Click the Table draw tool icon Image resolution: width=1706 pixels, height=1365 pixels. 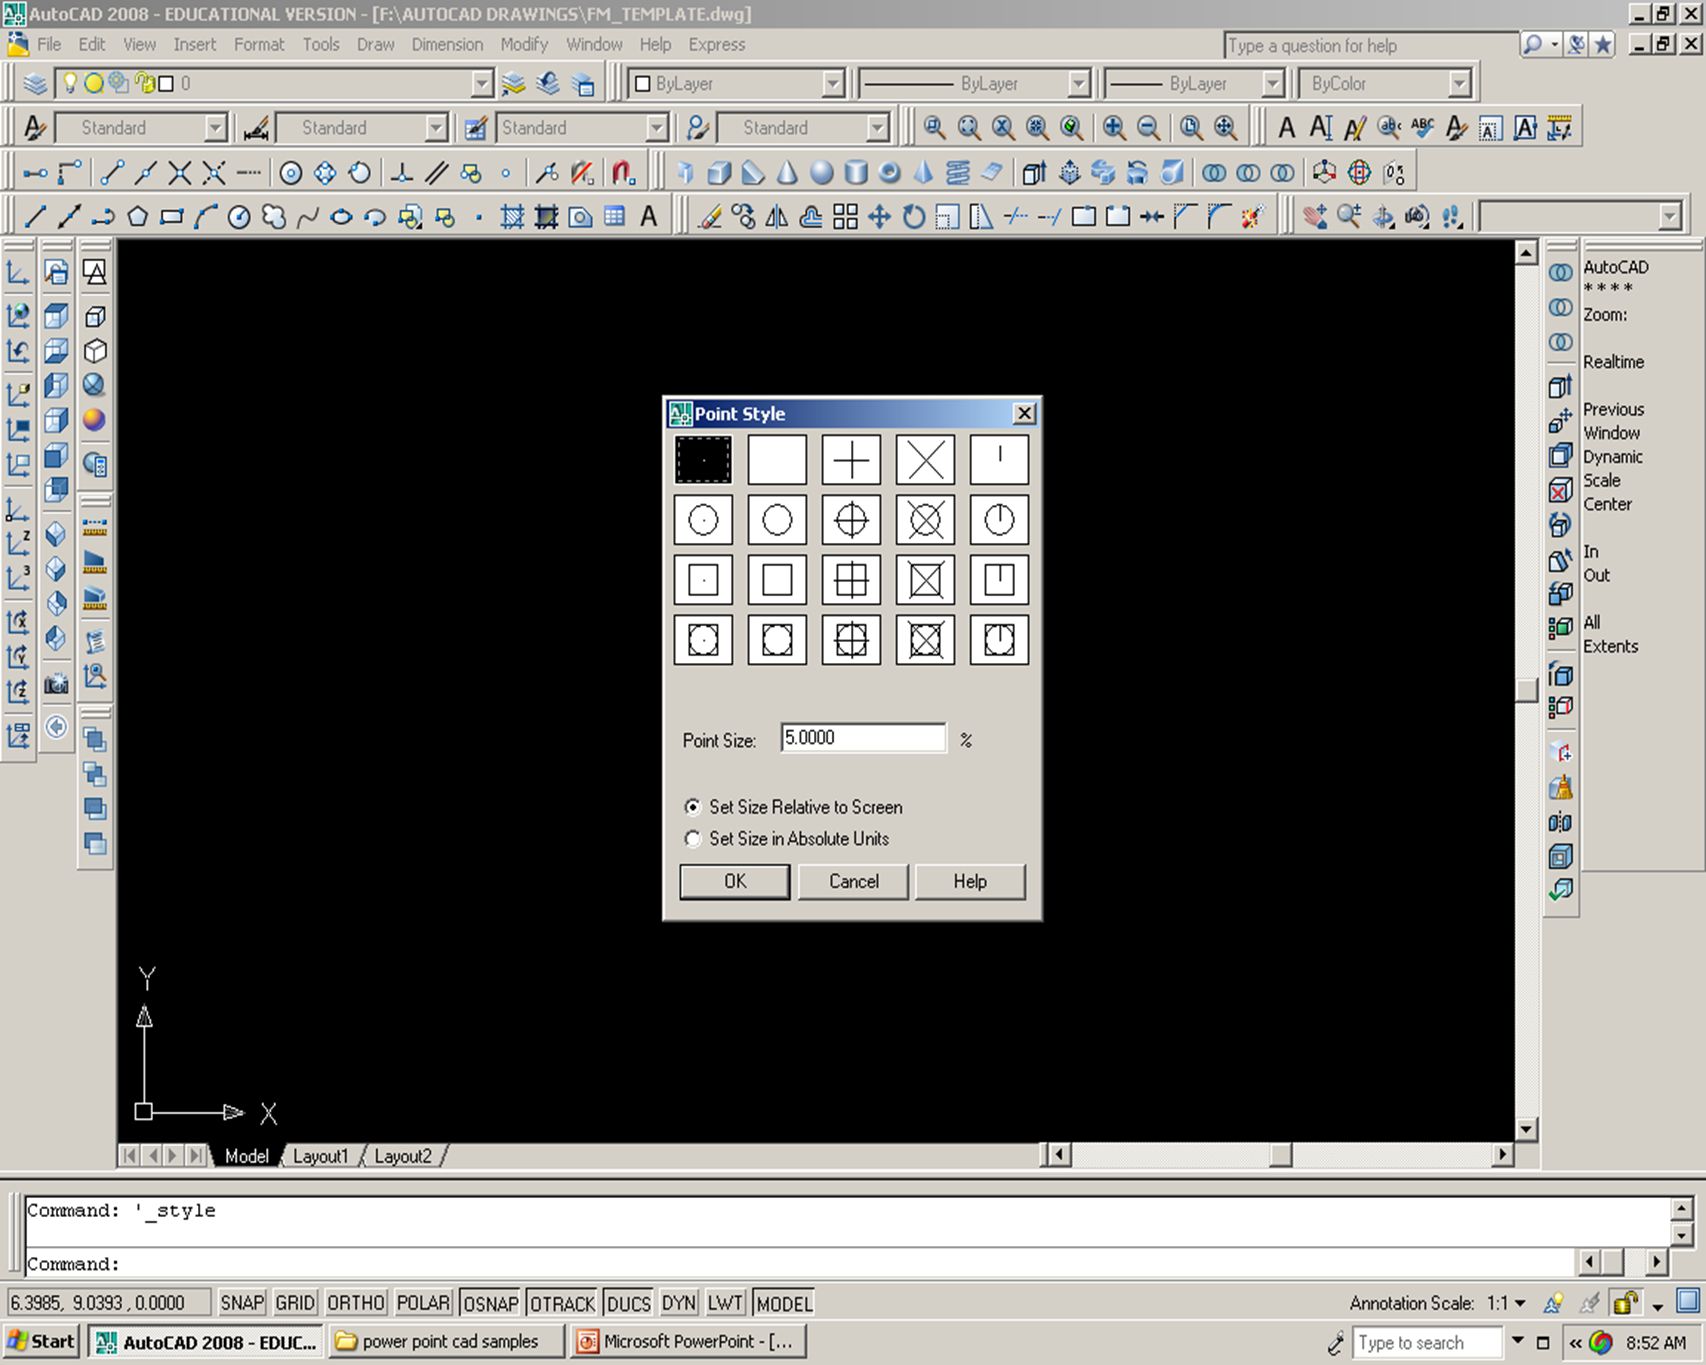click(x=614, y=216)
